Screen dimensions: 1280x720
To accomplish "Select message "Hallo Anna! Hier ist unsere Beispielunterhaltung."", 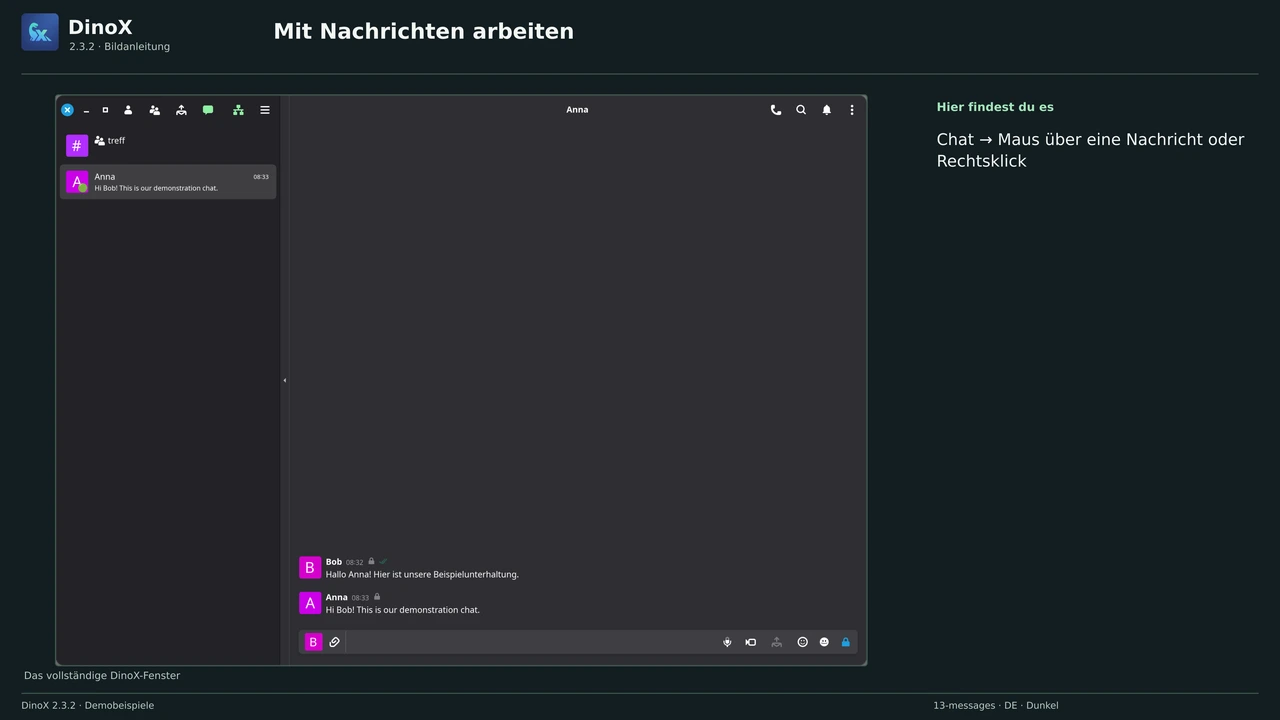I will [422, 575].
